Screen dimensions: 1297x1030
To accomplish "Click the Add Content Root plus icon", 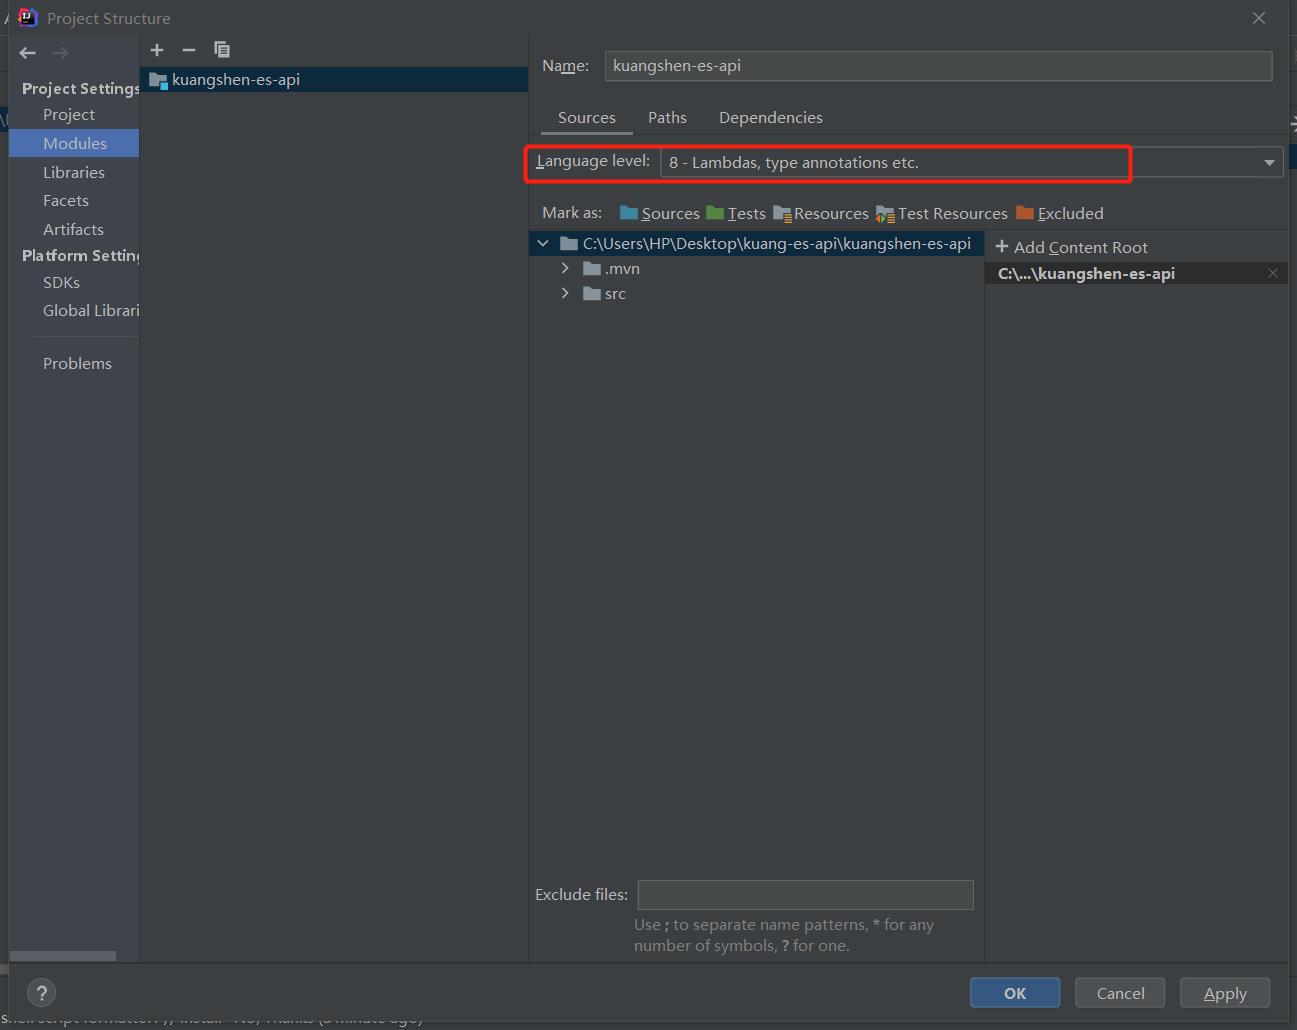I will 1002,247.
